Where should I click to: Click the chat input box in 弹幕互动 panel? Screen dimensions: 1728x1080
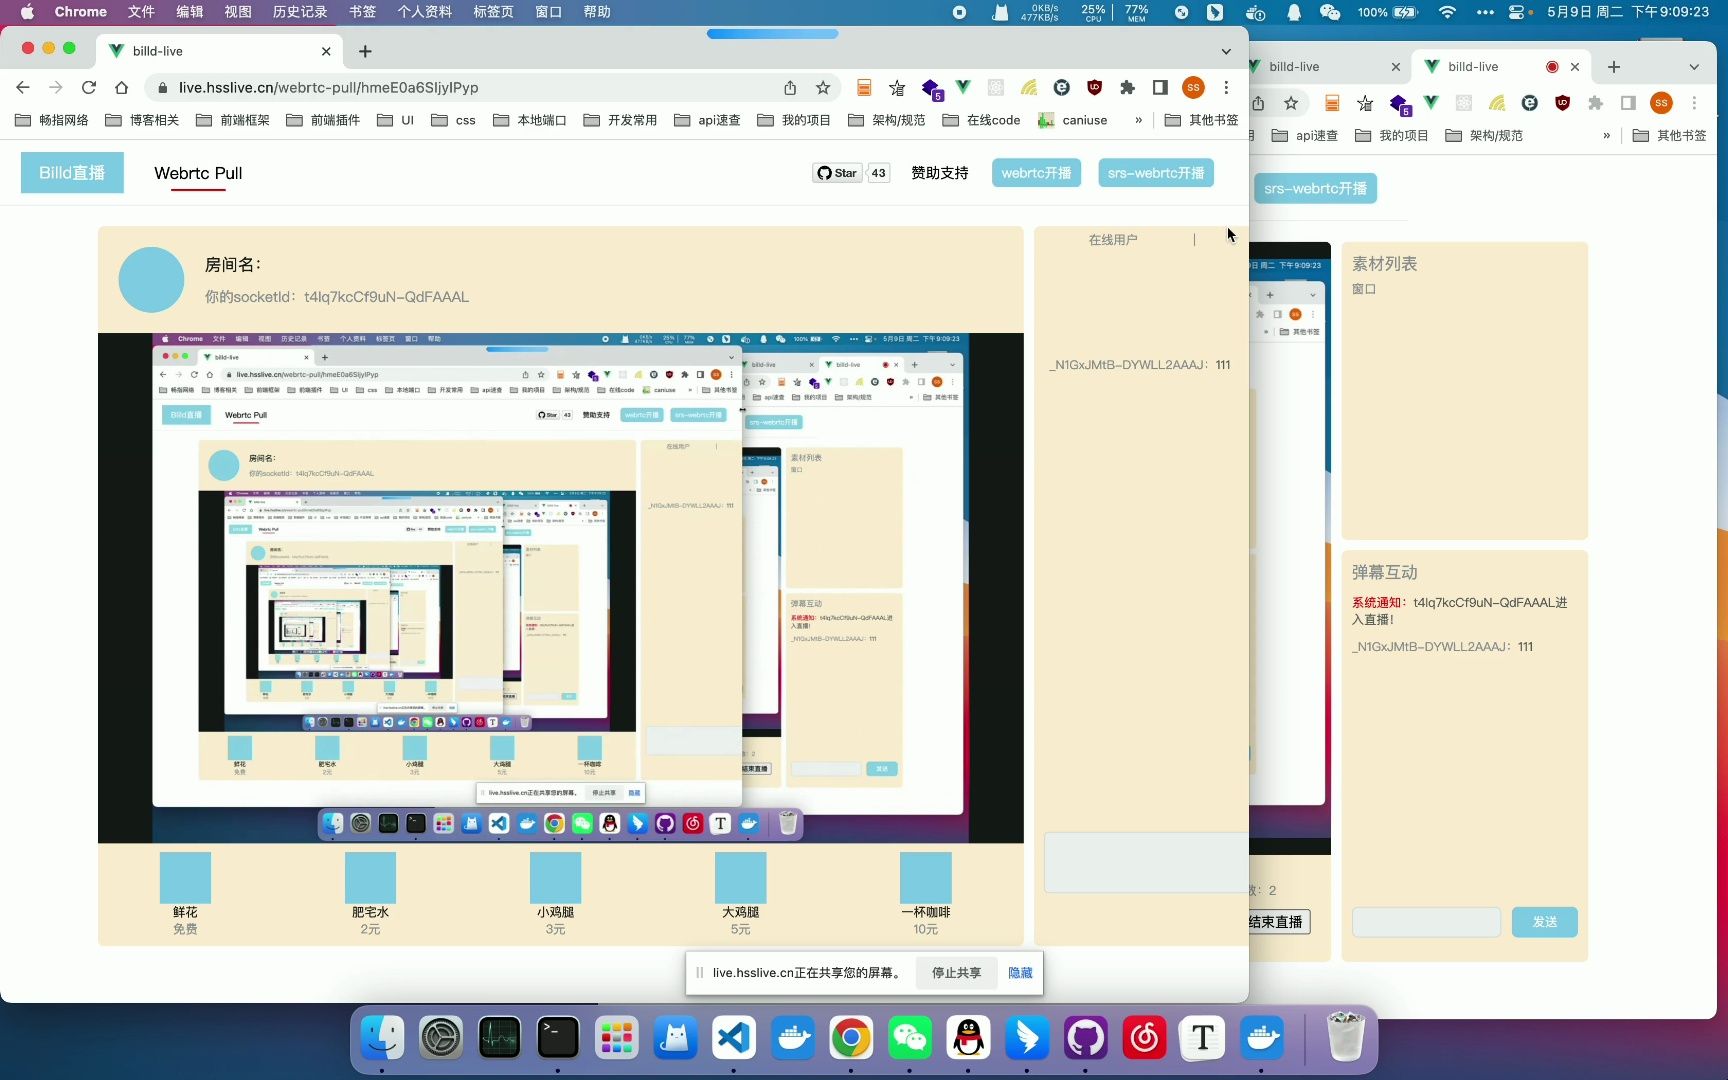pos(1426,922)
